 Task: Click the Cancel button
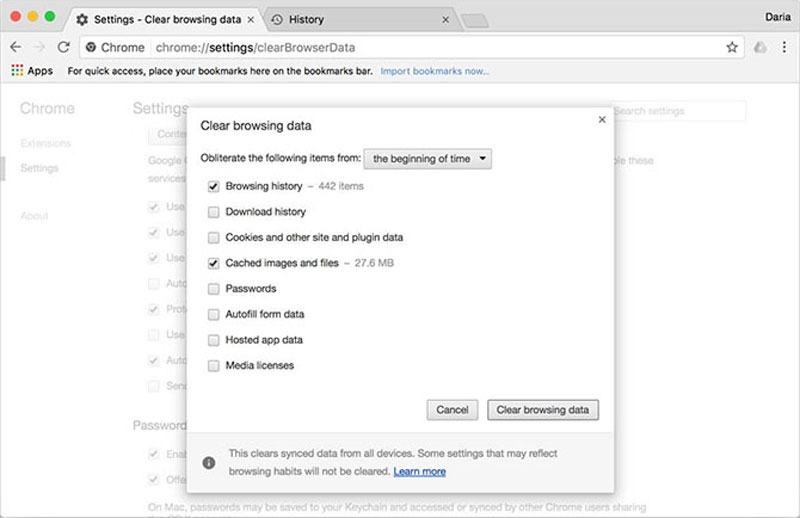click(x=452, y=409)
